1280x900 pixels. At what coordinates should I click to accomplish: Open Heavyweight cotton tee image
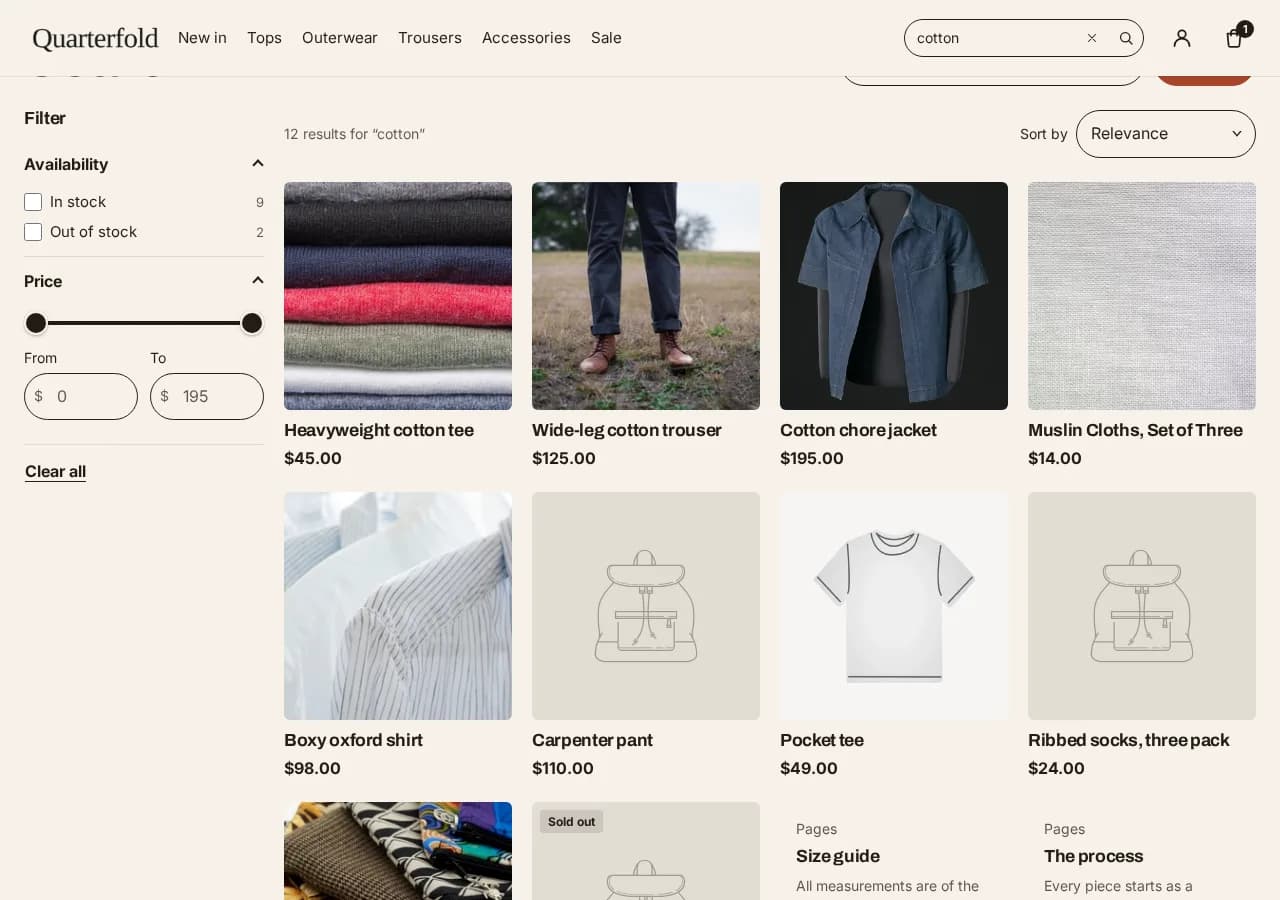(398, 296)
